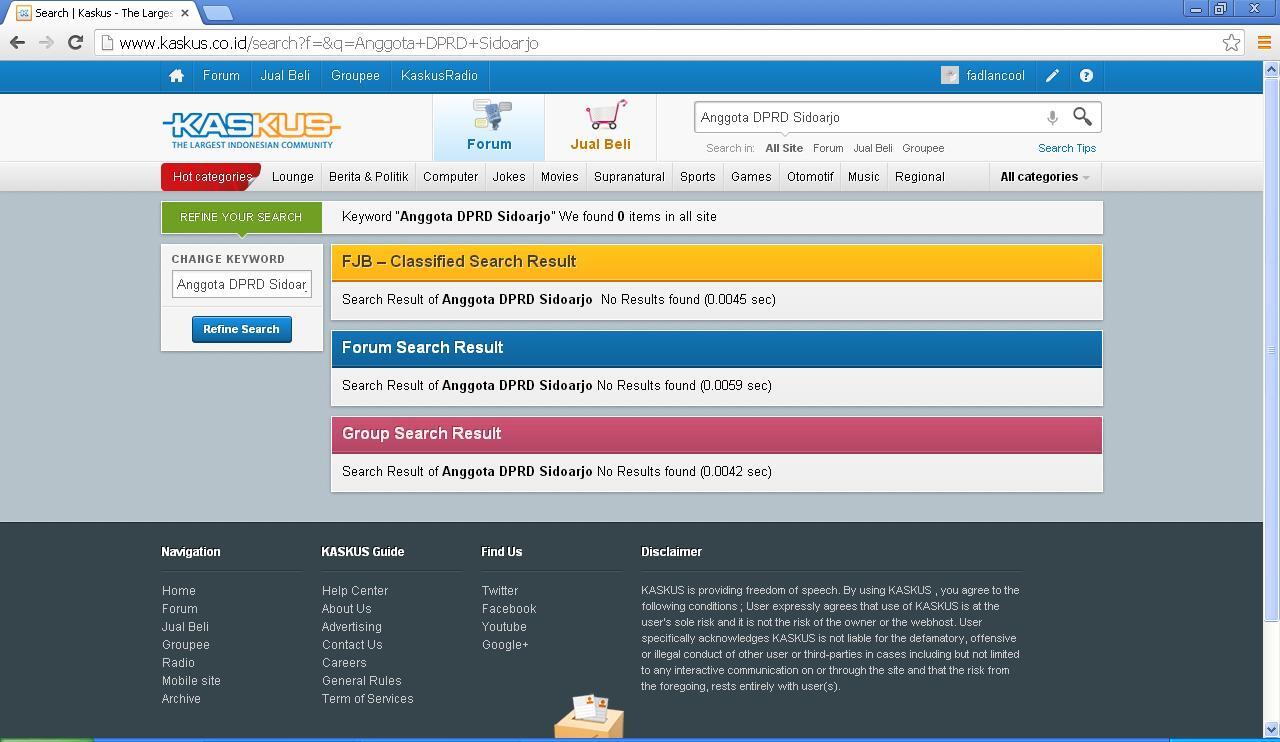Click the help question mark icon
The width and height of the screenshot is (1280, 742).
point(1086,76)
